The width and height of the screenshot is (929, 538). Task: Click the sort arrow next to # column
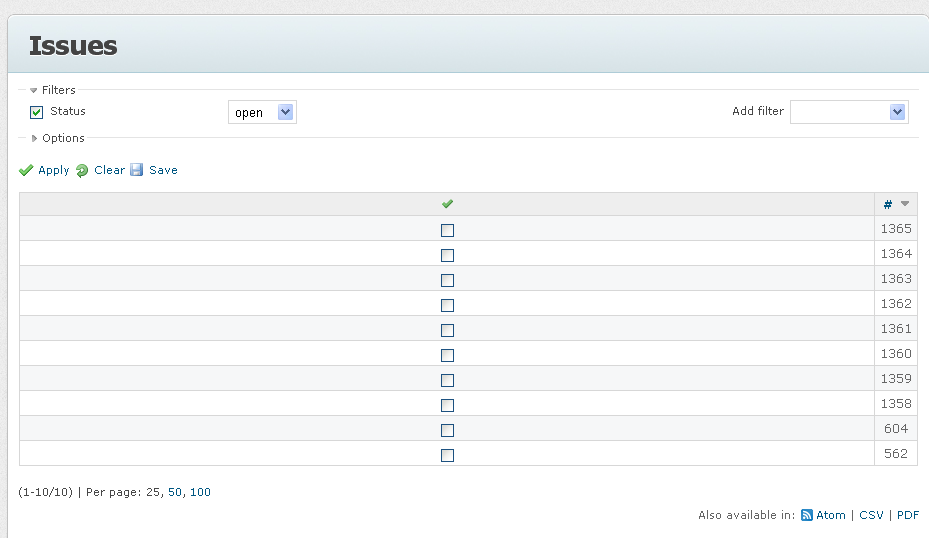[x=905, y=204]
